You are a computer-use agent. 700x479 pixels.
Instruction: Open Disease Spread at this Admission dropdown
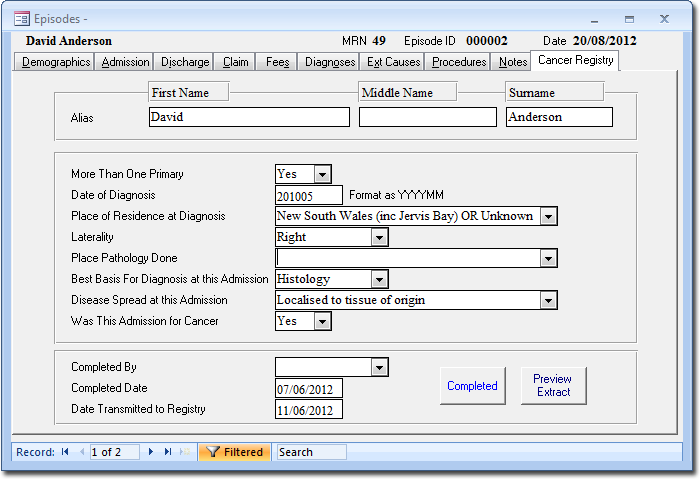[548, 300]
